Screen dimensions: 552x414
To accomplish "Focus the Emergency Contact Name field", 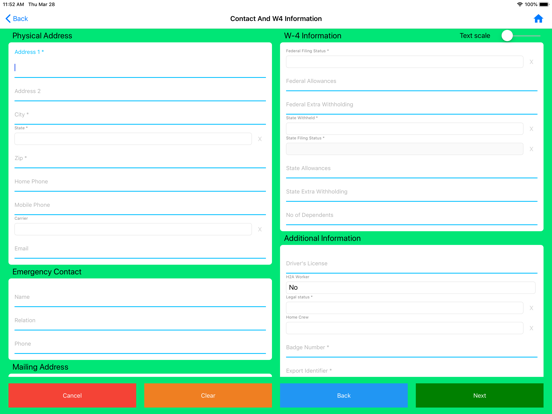I will pos(140,299).
